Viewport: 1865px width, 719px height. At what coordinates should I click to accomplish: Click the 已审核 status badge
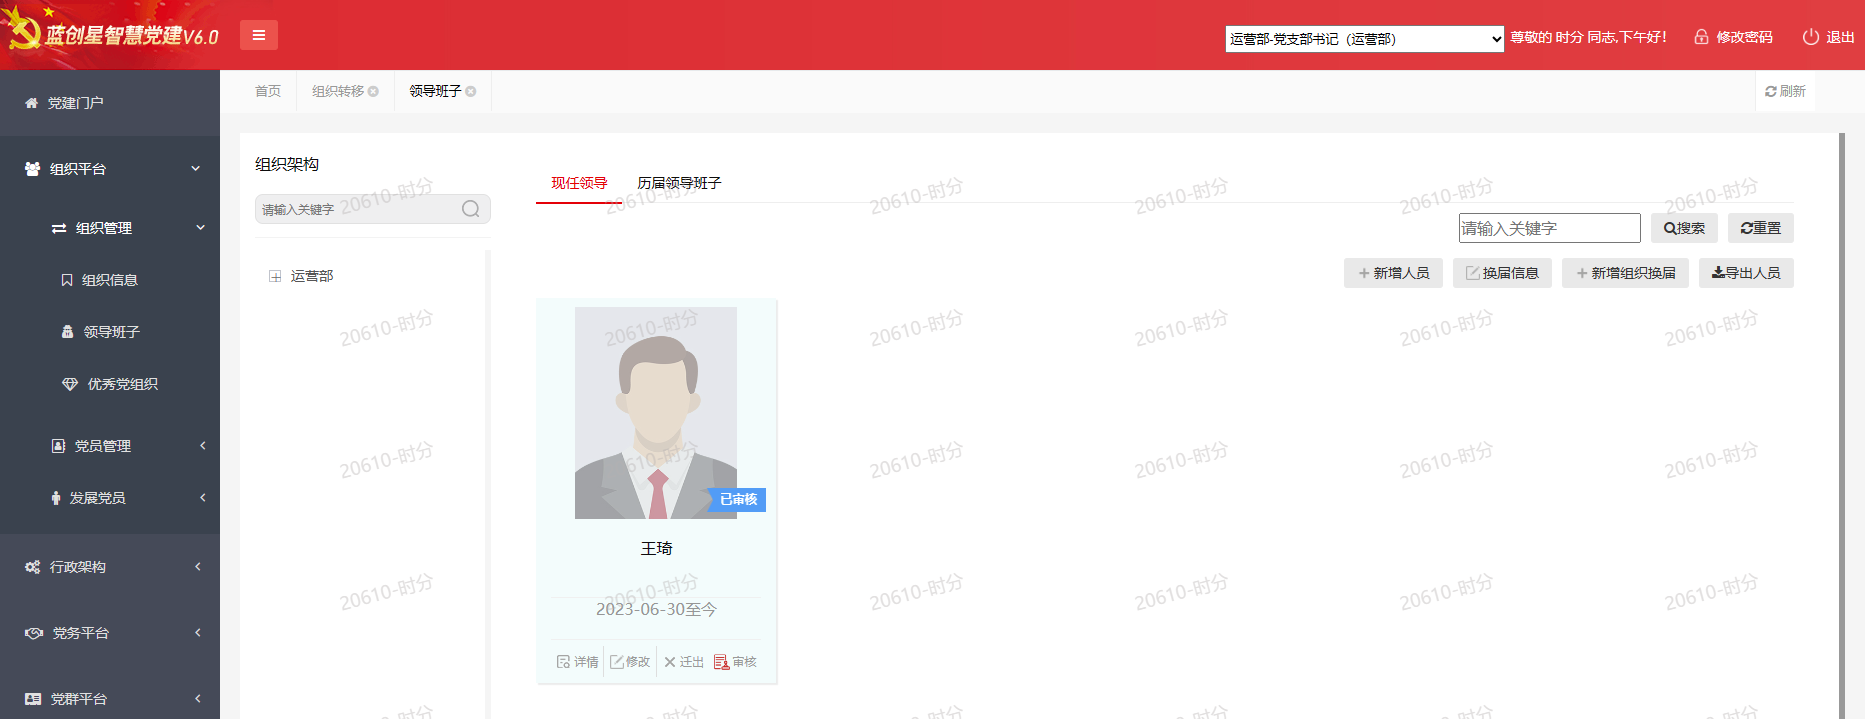click(738, 499)
